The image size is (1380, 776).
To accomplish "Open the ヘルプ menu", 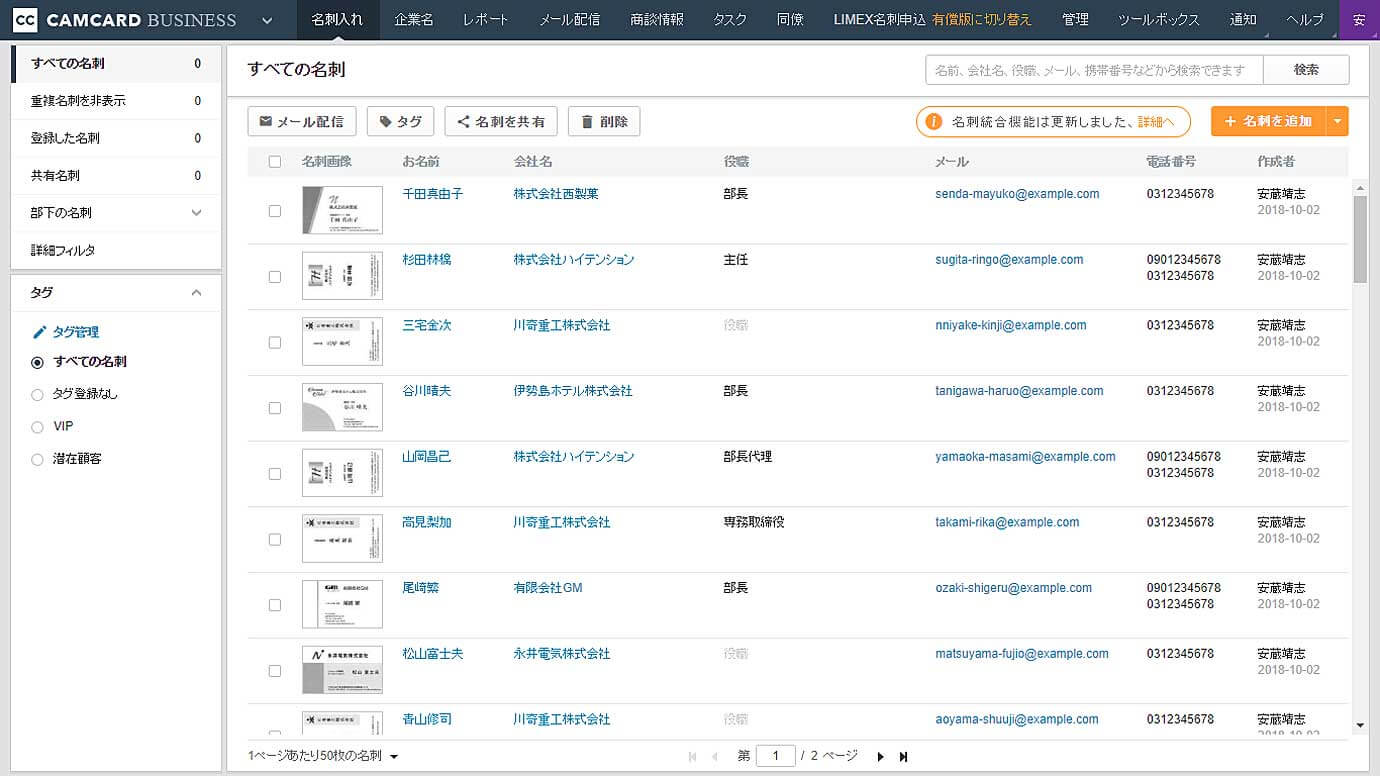I will pos(1305,20).
